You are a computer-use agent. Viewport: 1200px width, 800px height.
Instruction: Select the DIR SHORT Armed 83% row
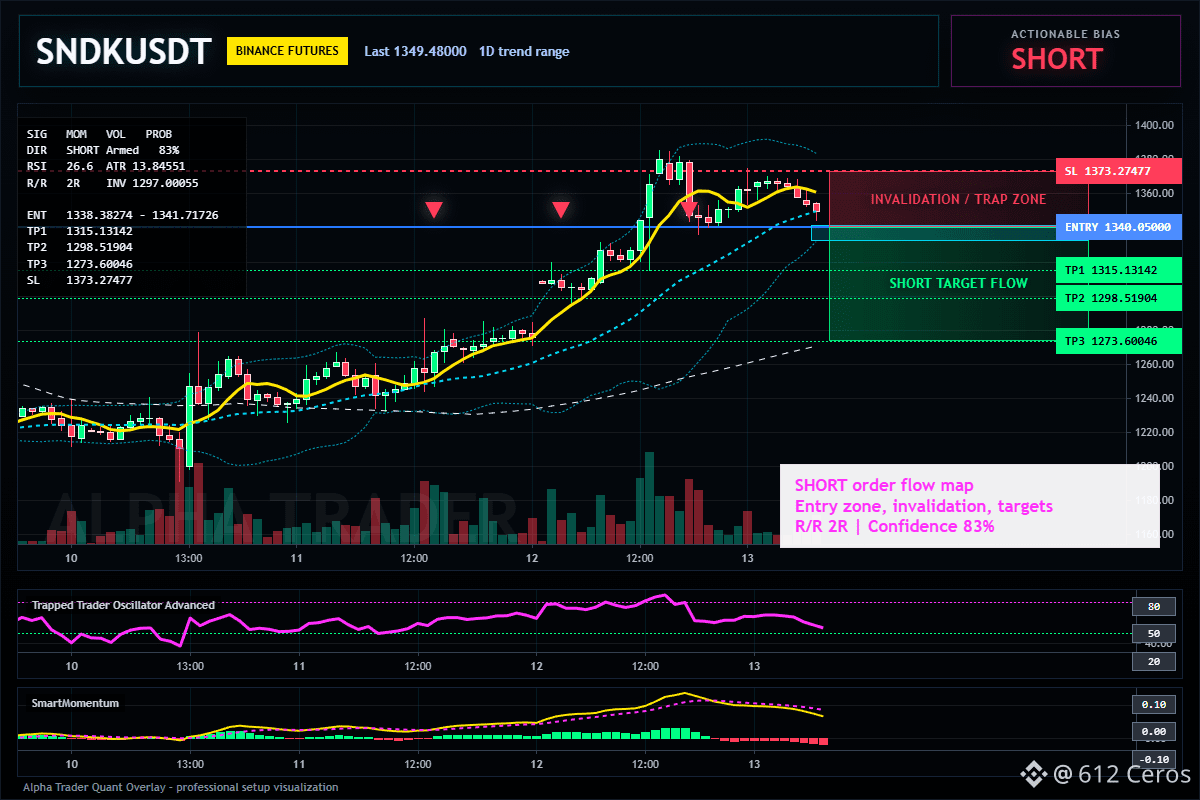point(103,149)
